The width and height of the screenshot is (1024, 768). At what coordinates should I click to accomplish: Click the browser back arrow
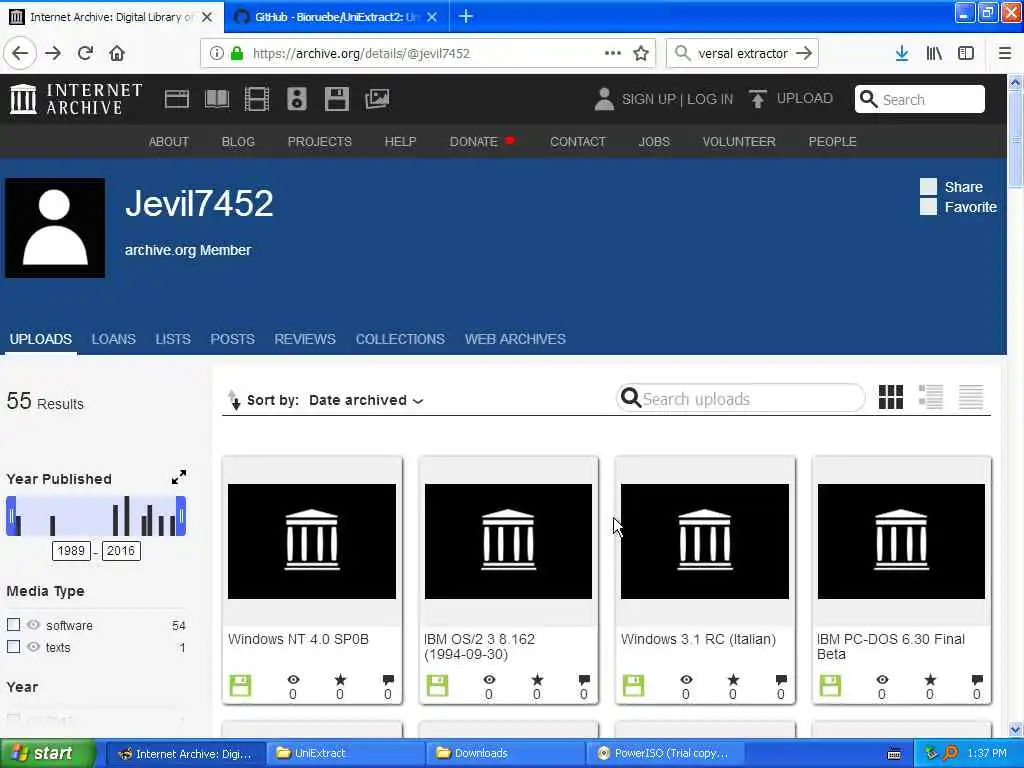click(20, 53)
